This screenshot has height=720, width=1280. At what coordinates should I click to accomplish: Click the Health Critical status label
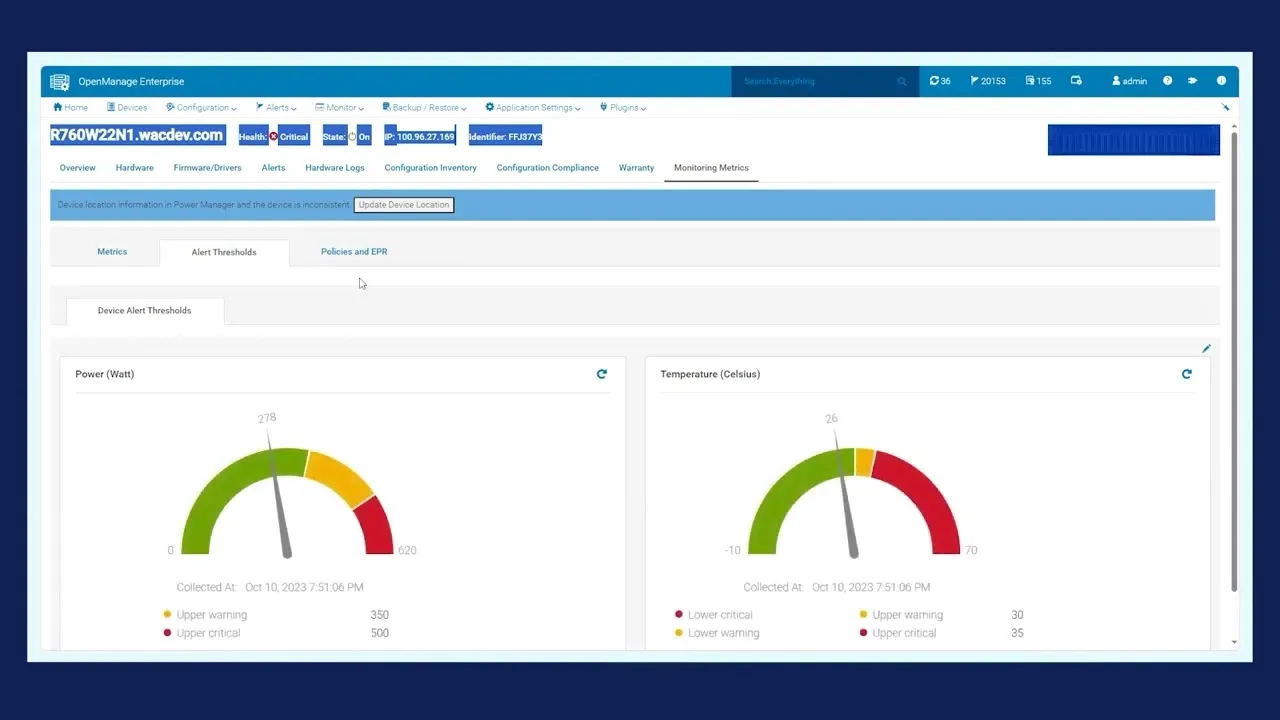(x=274, y=137)
